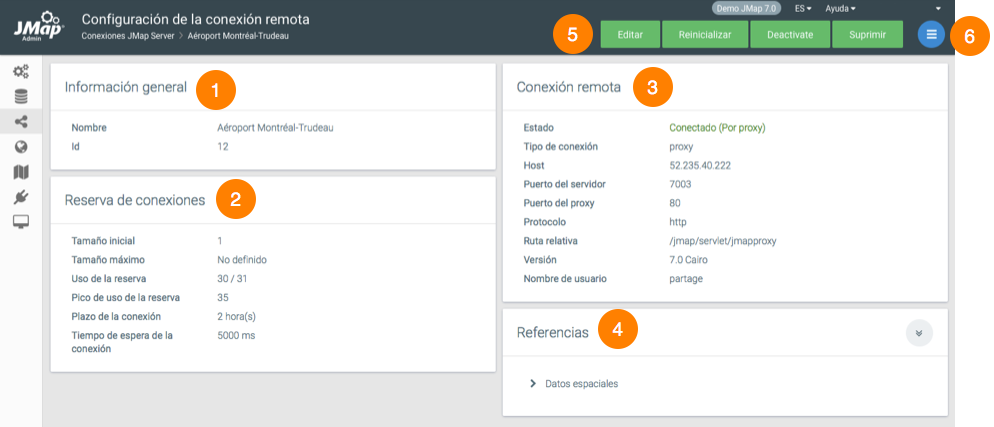Click the Editar button
Screen dimensions: 994x427
tap(630, 35)
